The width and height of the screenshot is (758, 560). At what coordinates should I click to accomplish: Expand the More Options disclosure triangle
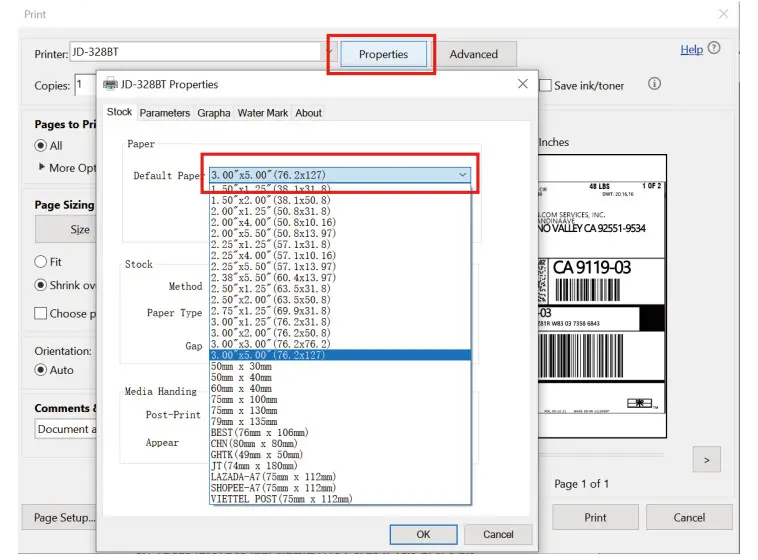click(x=42, y=167)
